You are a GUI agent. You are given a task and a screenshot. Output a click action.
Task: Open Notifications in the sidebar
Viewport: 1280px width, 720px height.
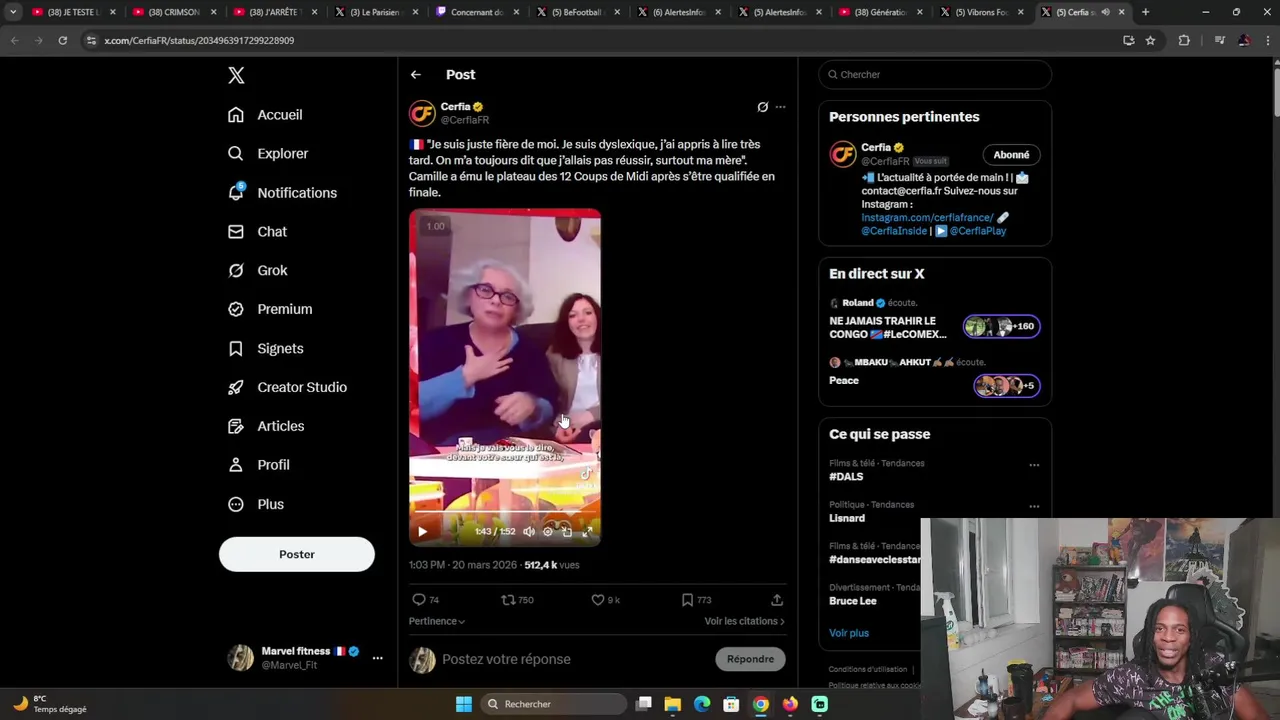coord(282,193)
